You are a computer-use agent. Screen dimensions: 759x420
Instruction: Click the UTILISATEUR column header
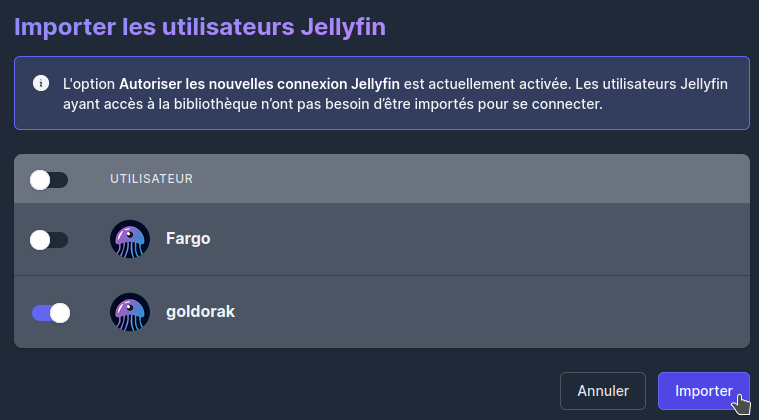coord(152,179)
